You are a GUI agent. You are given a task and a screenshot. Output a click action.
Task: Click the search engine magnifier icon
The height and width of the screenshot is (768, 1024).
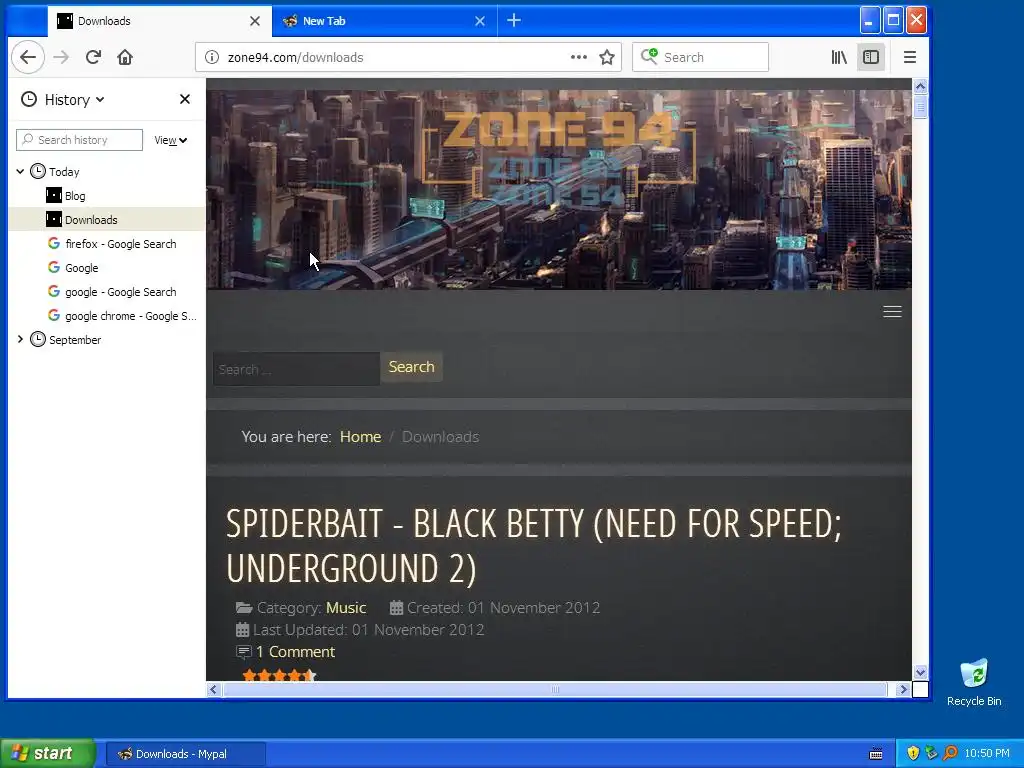649,57
